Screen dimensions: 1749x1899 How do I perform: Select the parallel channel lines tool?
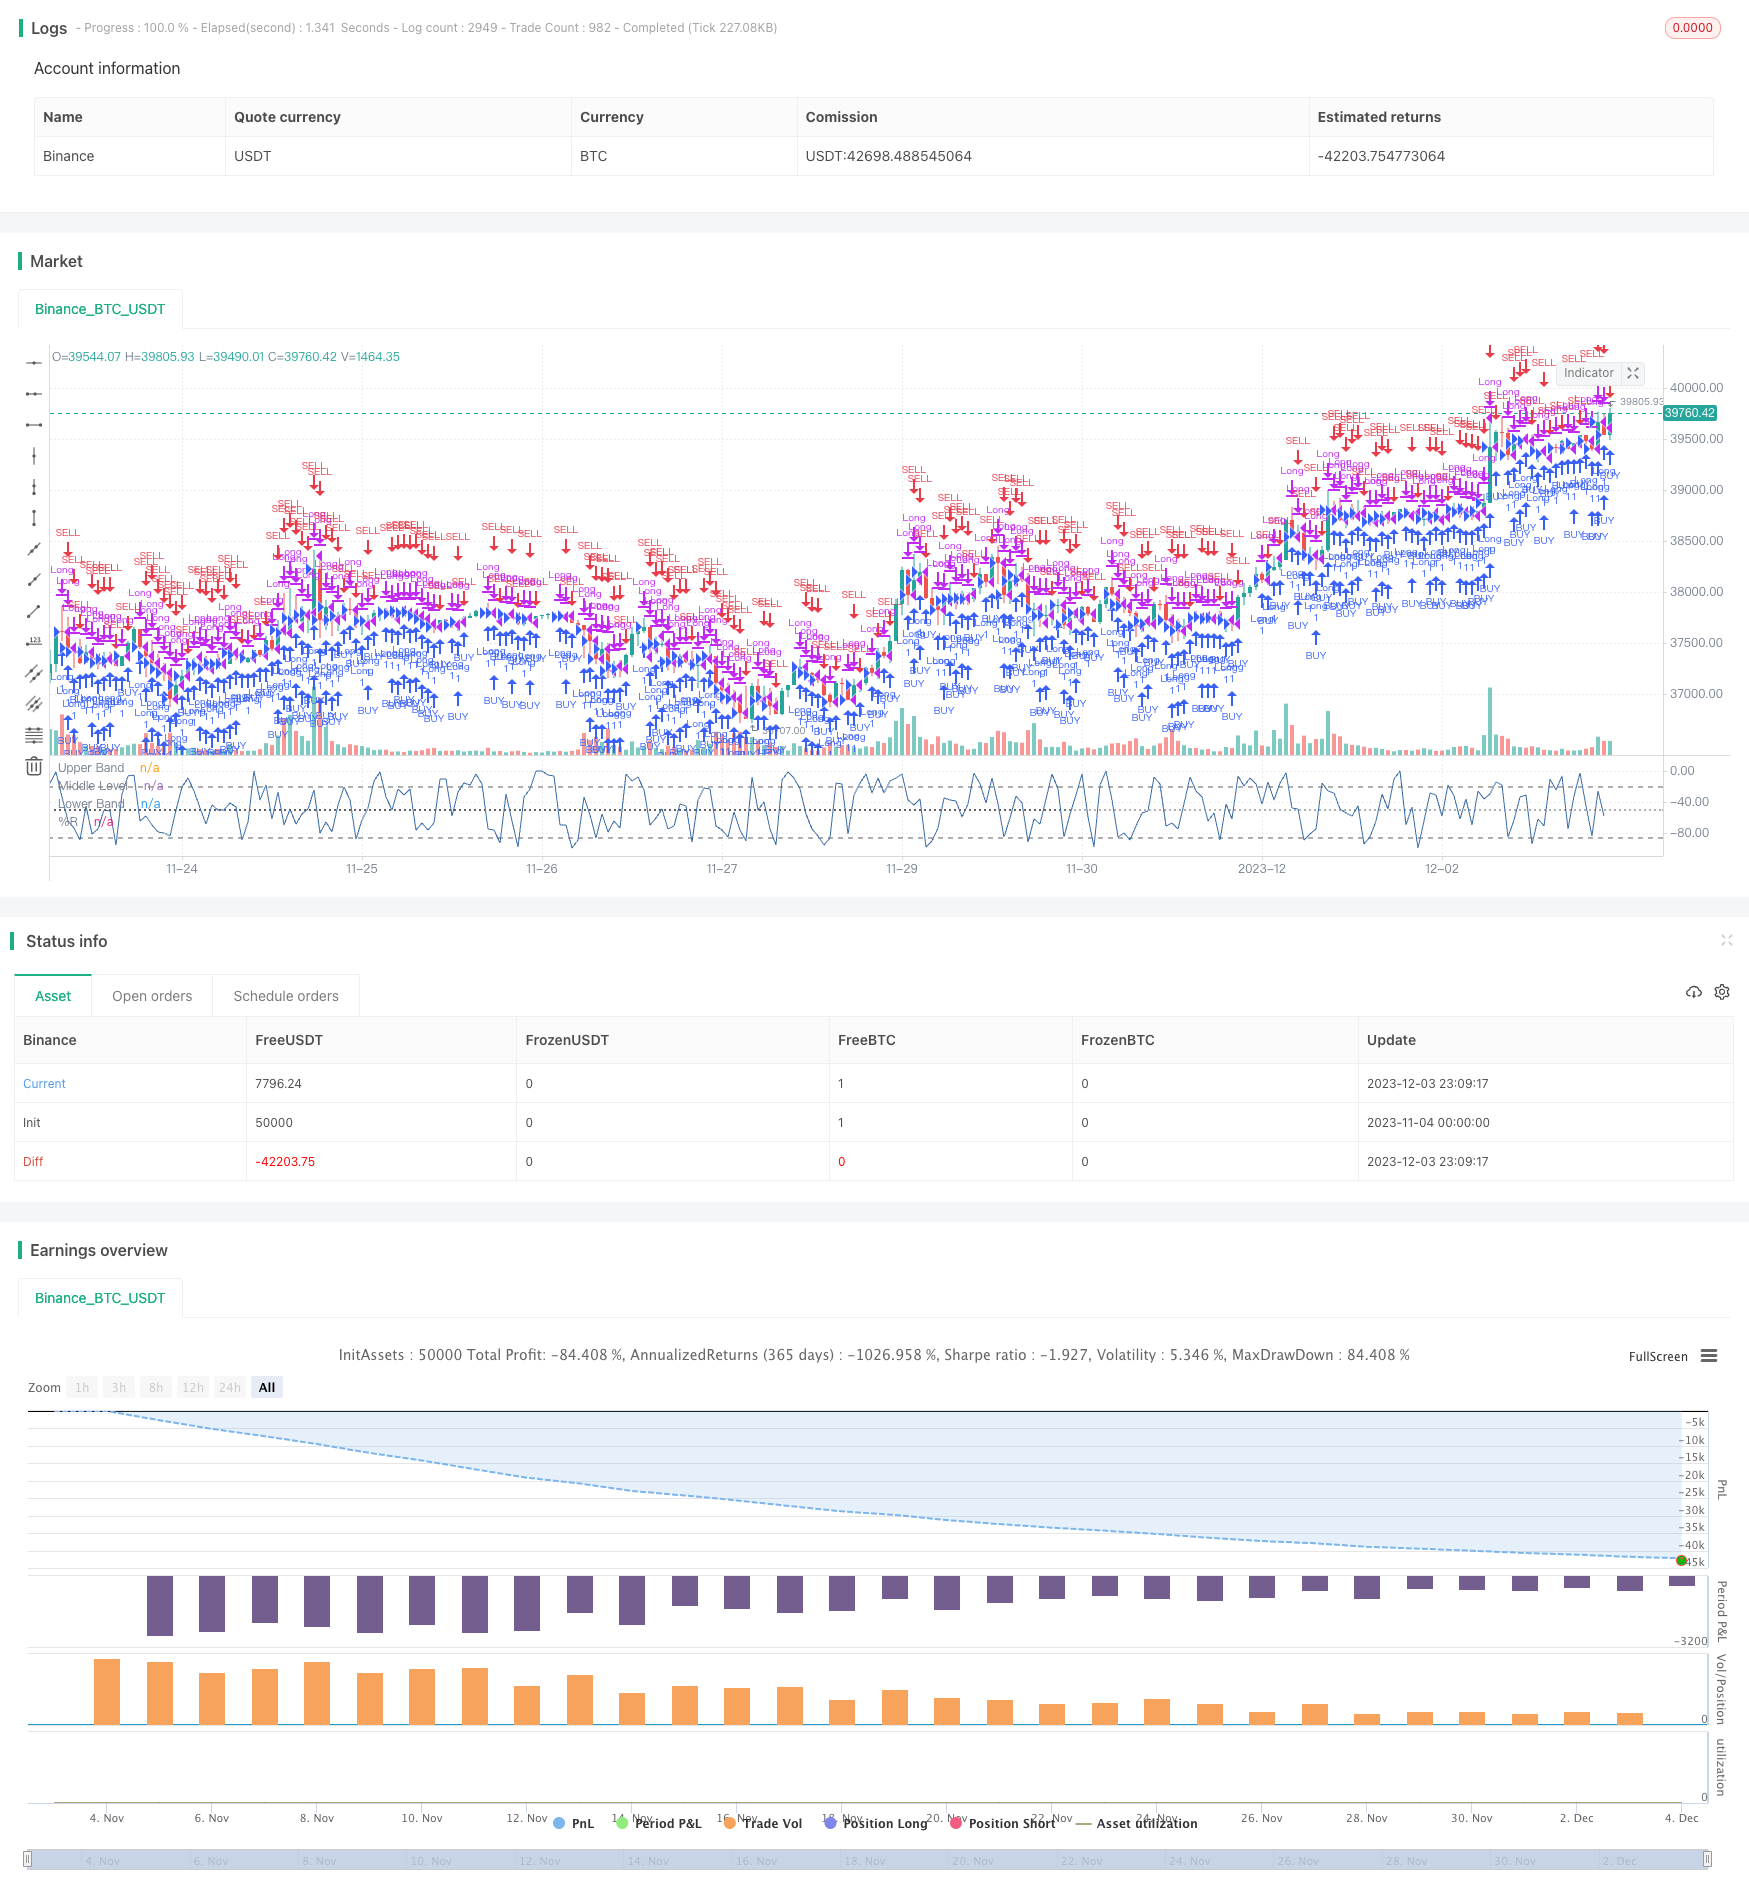[34, 673]
